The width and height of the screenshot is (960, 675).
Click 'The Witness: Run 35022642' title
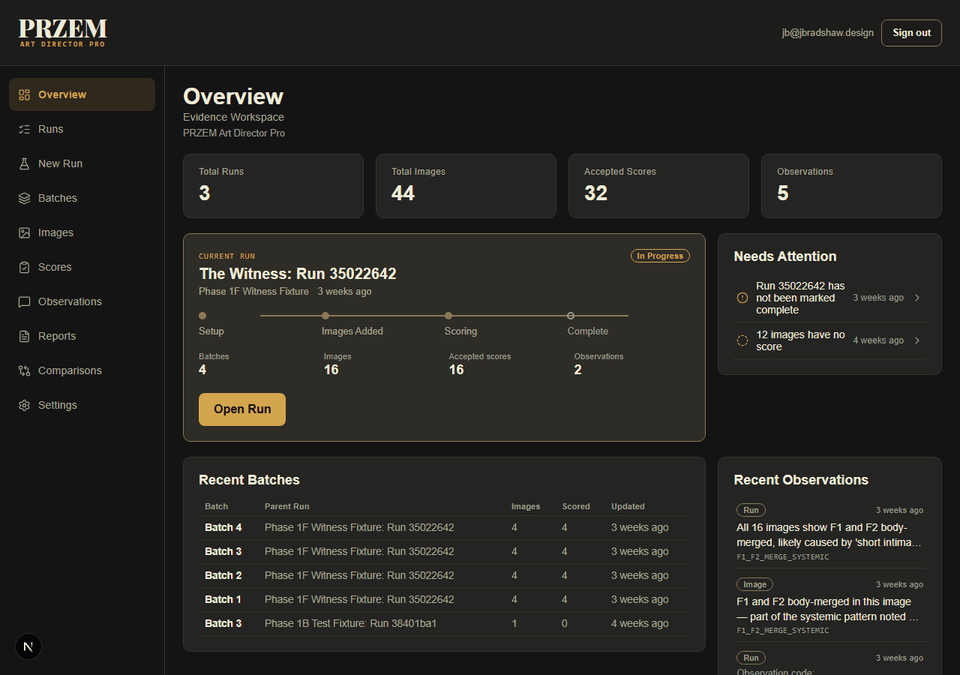(298, 274)
